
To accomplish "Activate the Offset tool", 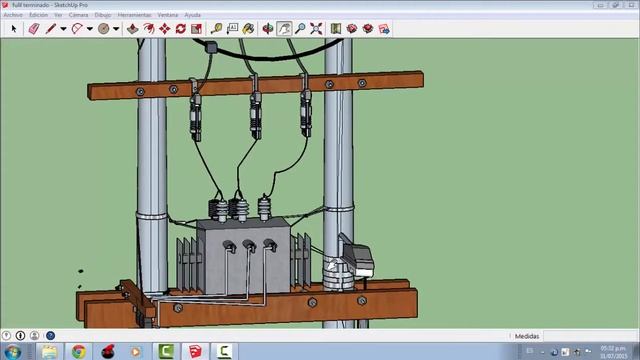I will pyautogui.click(x=149, y=29).
